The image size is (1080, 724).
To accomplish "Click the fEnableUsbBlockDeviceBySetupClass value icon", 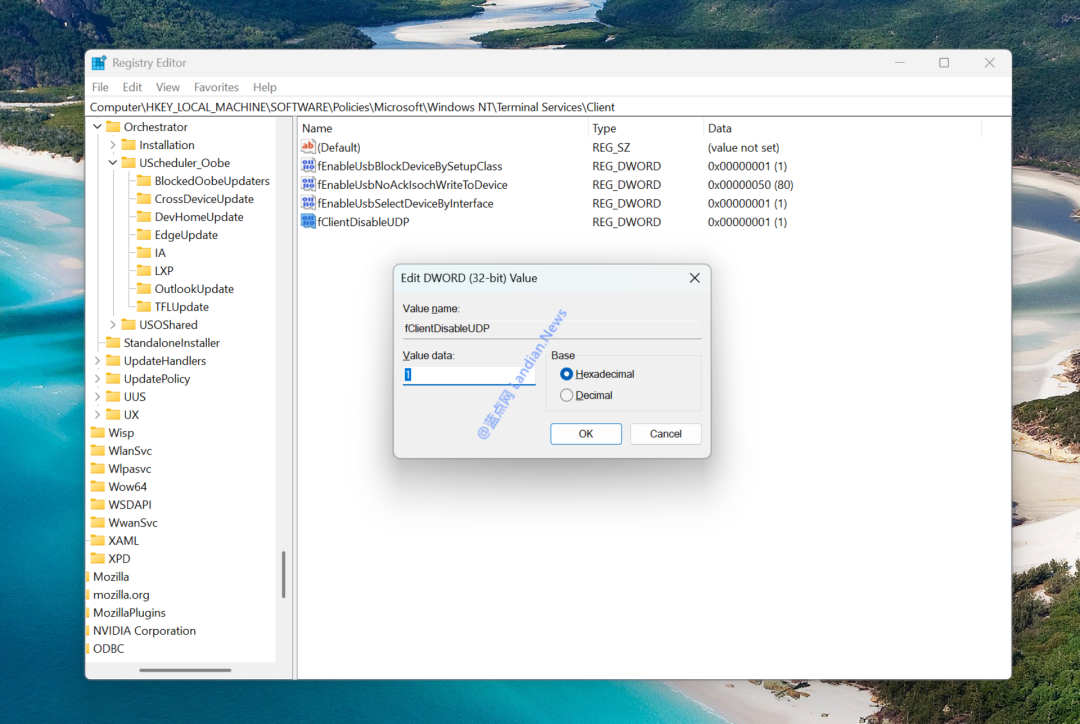I will point(308,166).
